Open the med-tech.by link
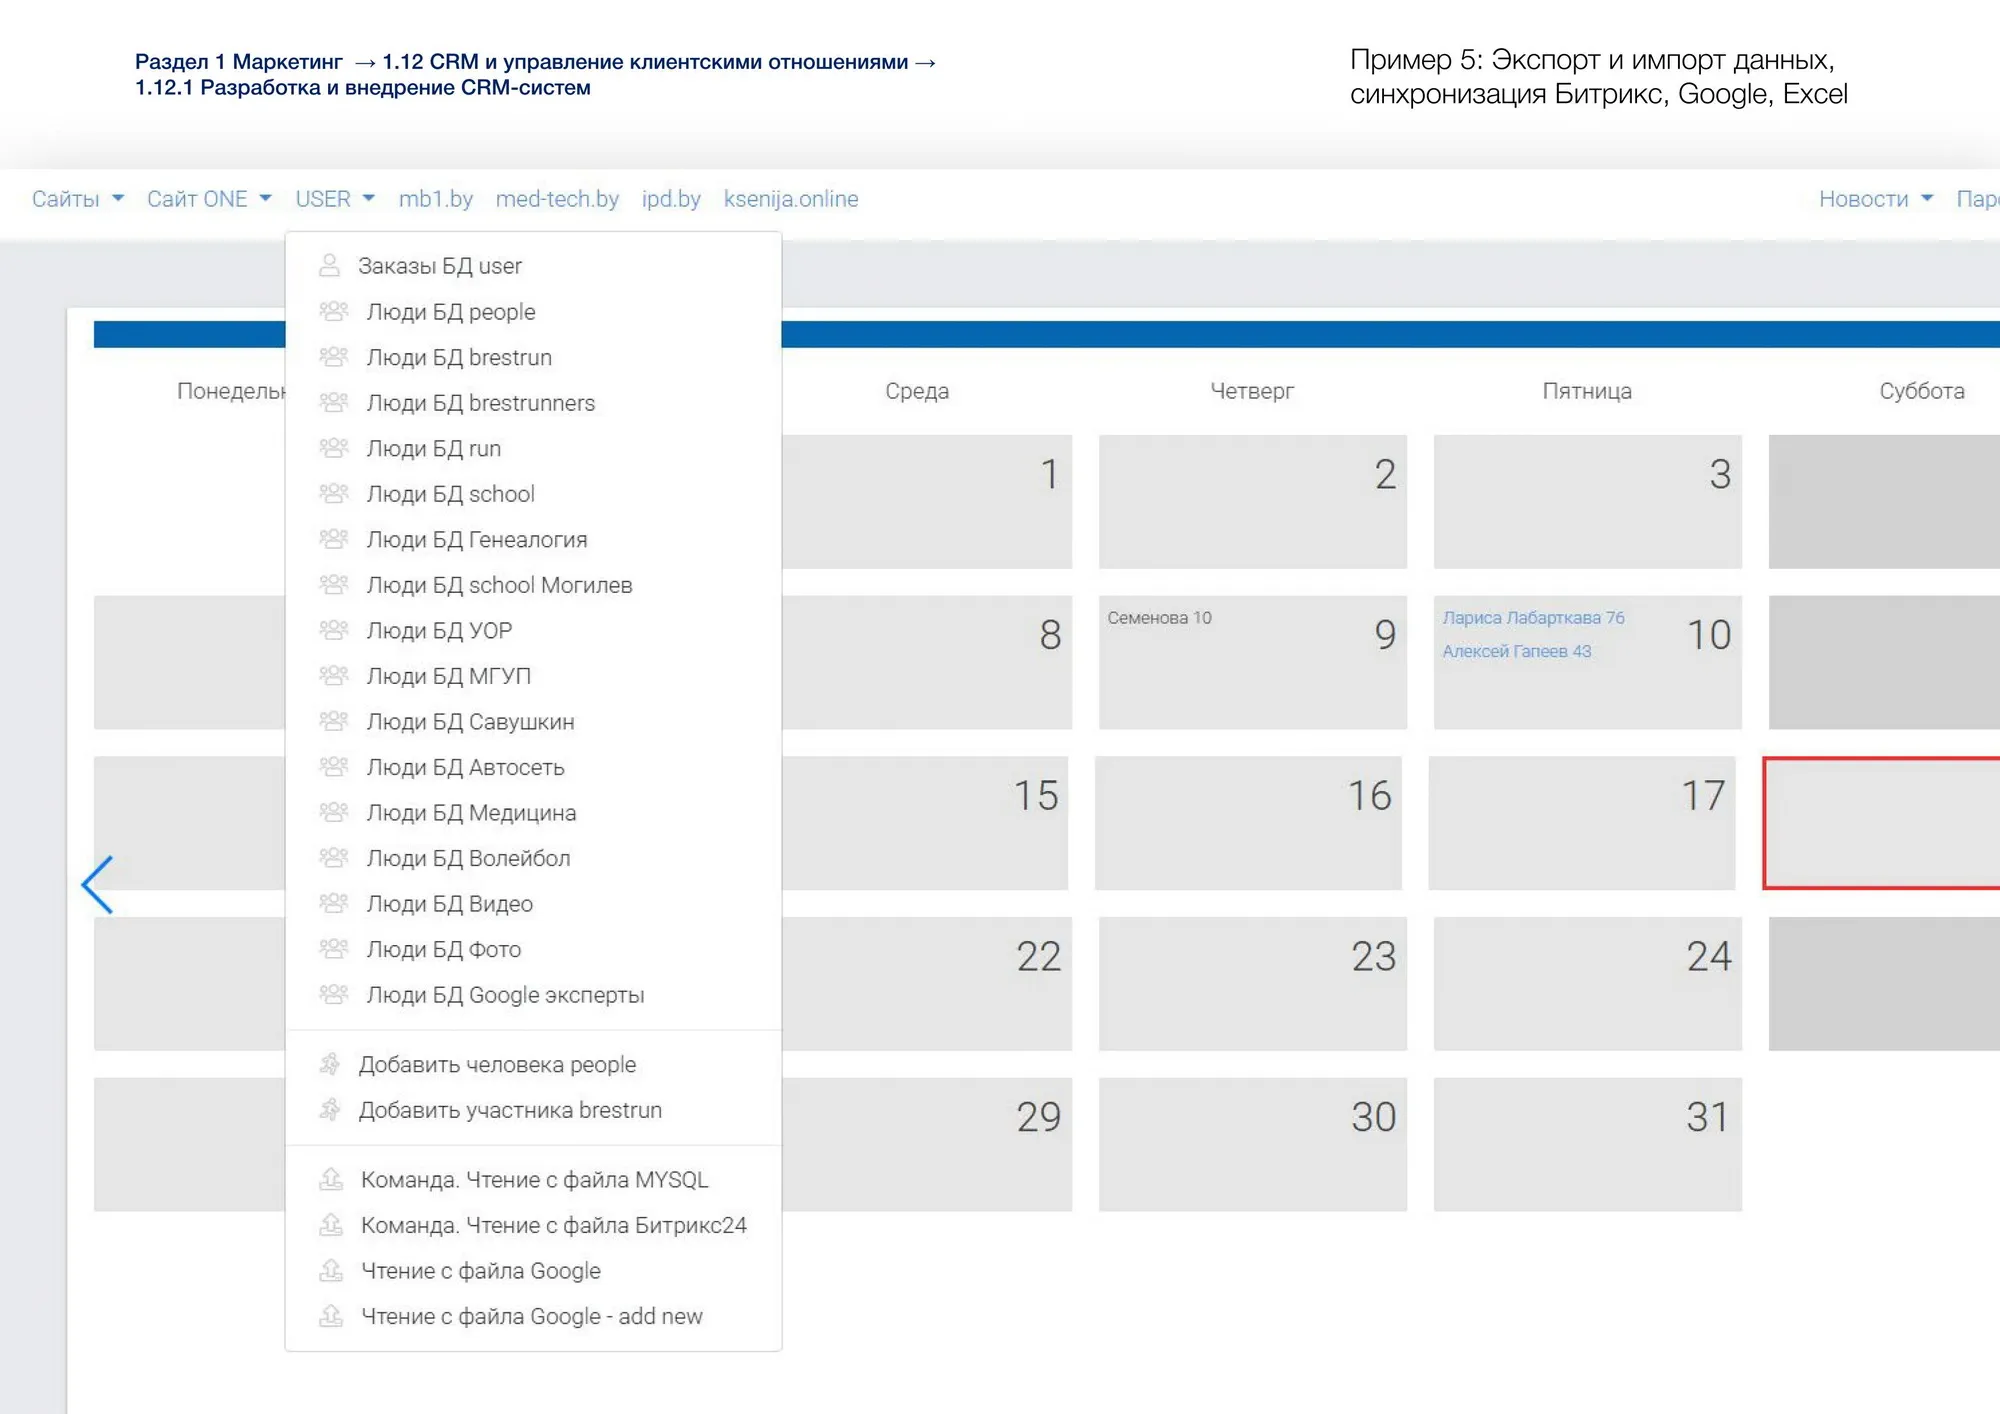The image size is (2000, 1414). pos(557,199)
